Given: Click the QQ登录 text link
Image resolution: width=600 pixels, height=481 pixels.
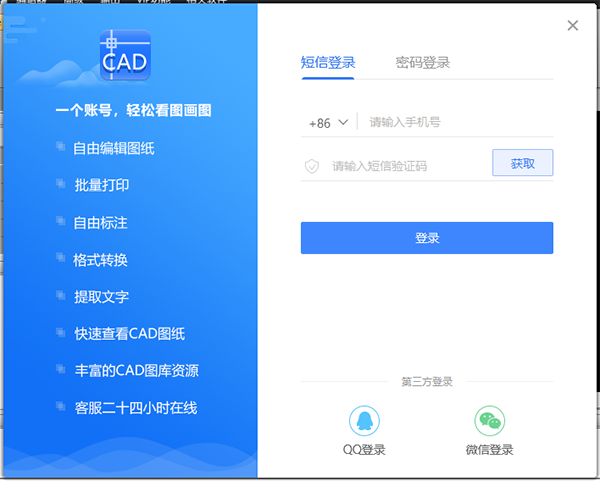Looking at the screenshot, I should click(364, 450).
